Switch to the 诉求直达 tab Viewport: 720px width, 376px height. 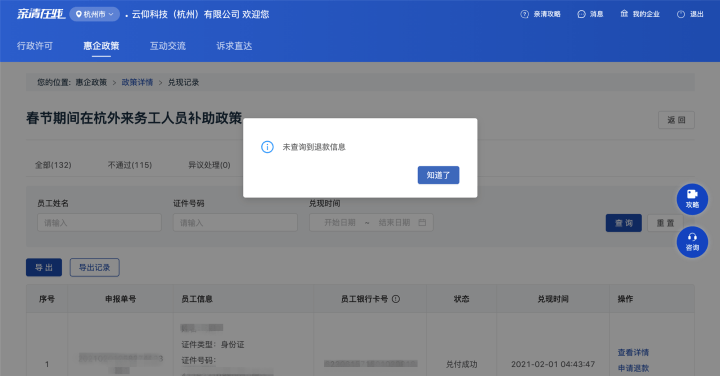point(234,46)
